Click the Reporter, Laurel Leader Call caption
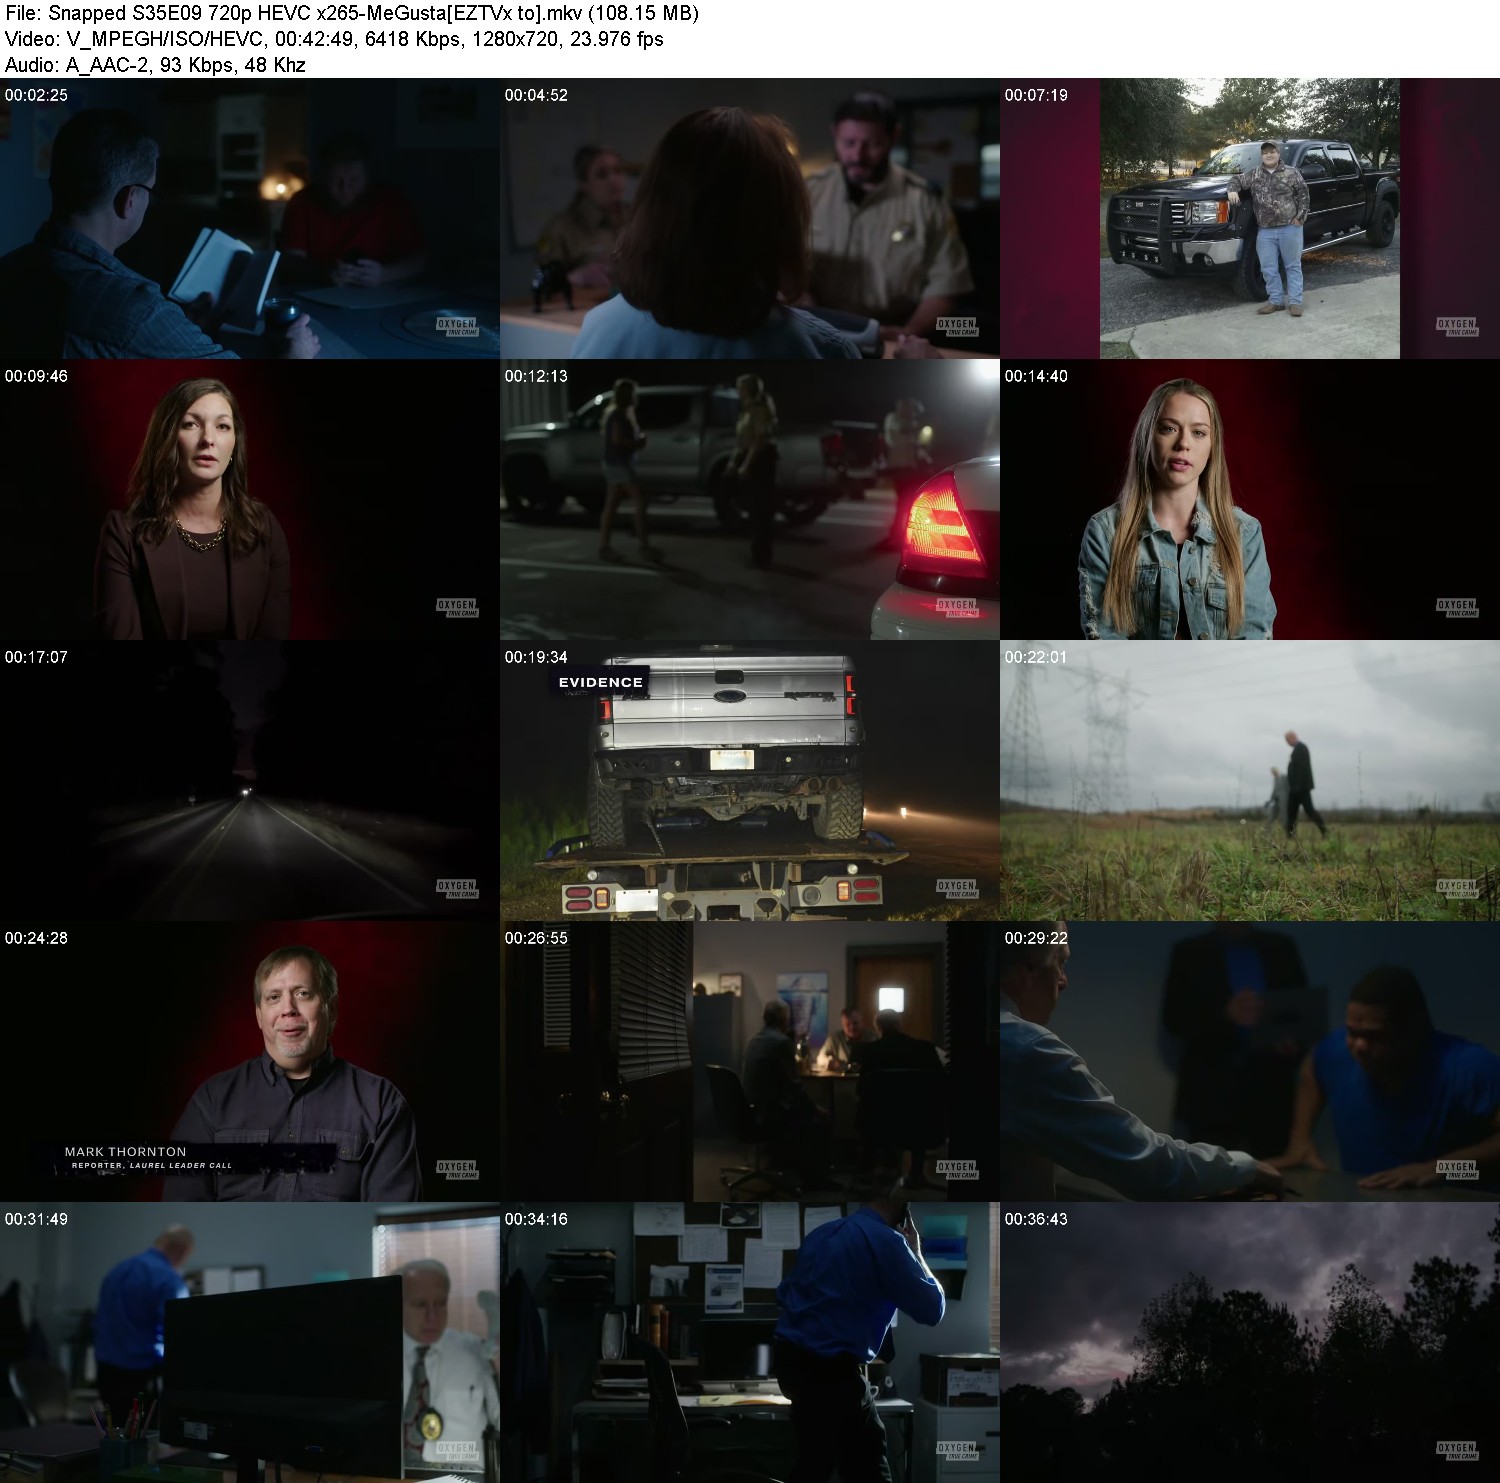1500x1483 pixels. 152,1166
